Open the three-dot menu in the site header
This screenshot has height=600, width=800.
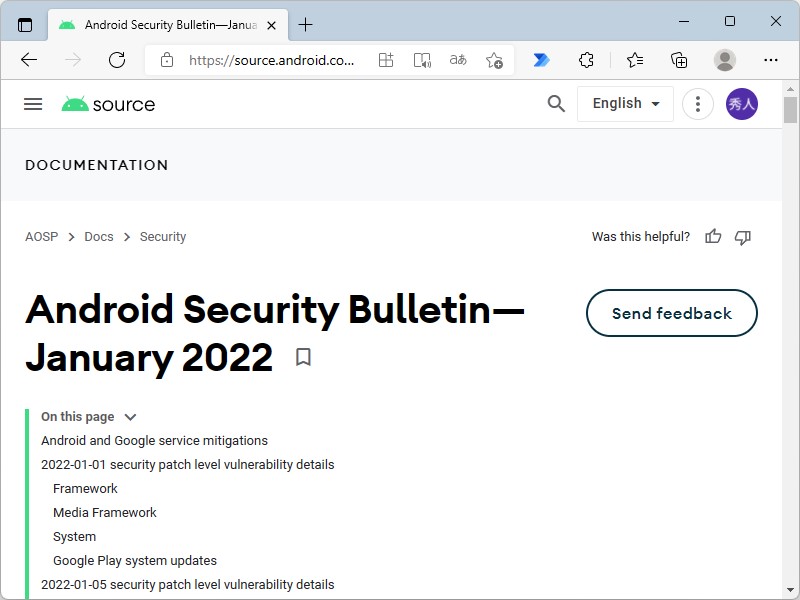[x=698, y=103]
